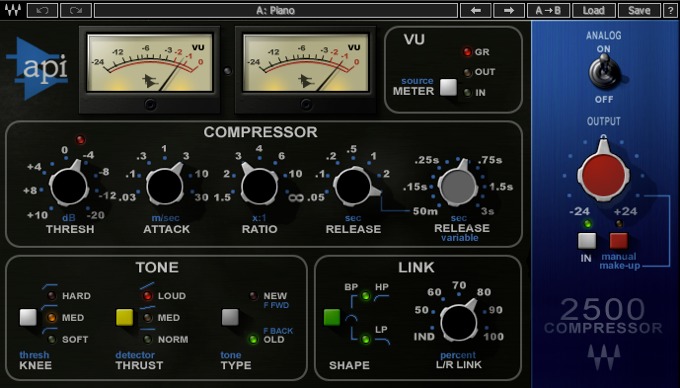Click the gray variable RELEASE knob

(x=458, y=186)
